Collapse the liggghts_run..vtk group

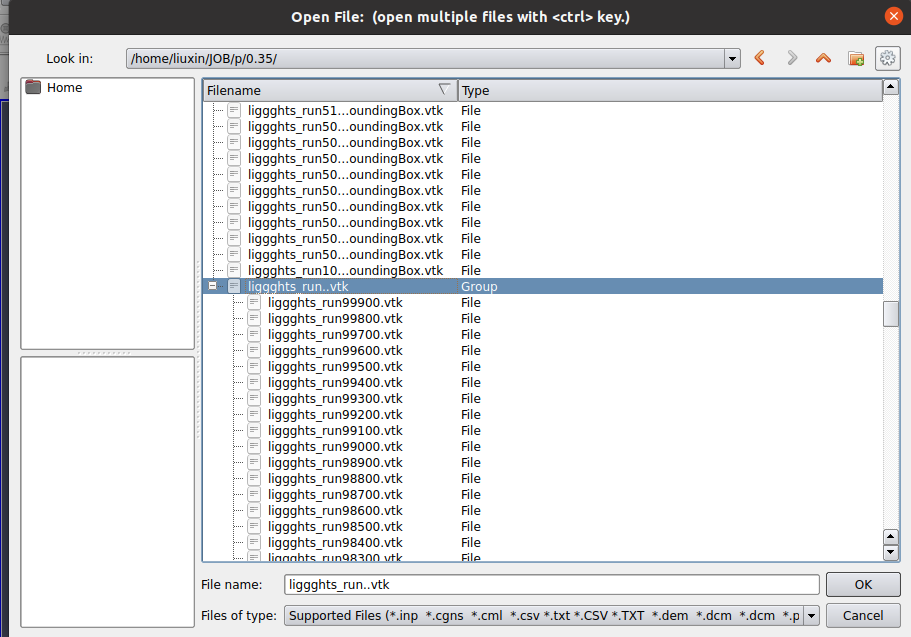pyautogui.click(x=213, y=286)
